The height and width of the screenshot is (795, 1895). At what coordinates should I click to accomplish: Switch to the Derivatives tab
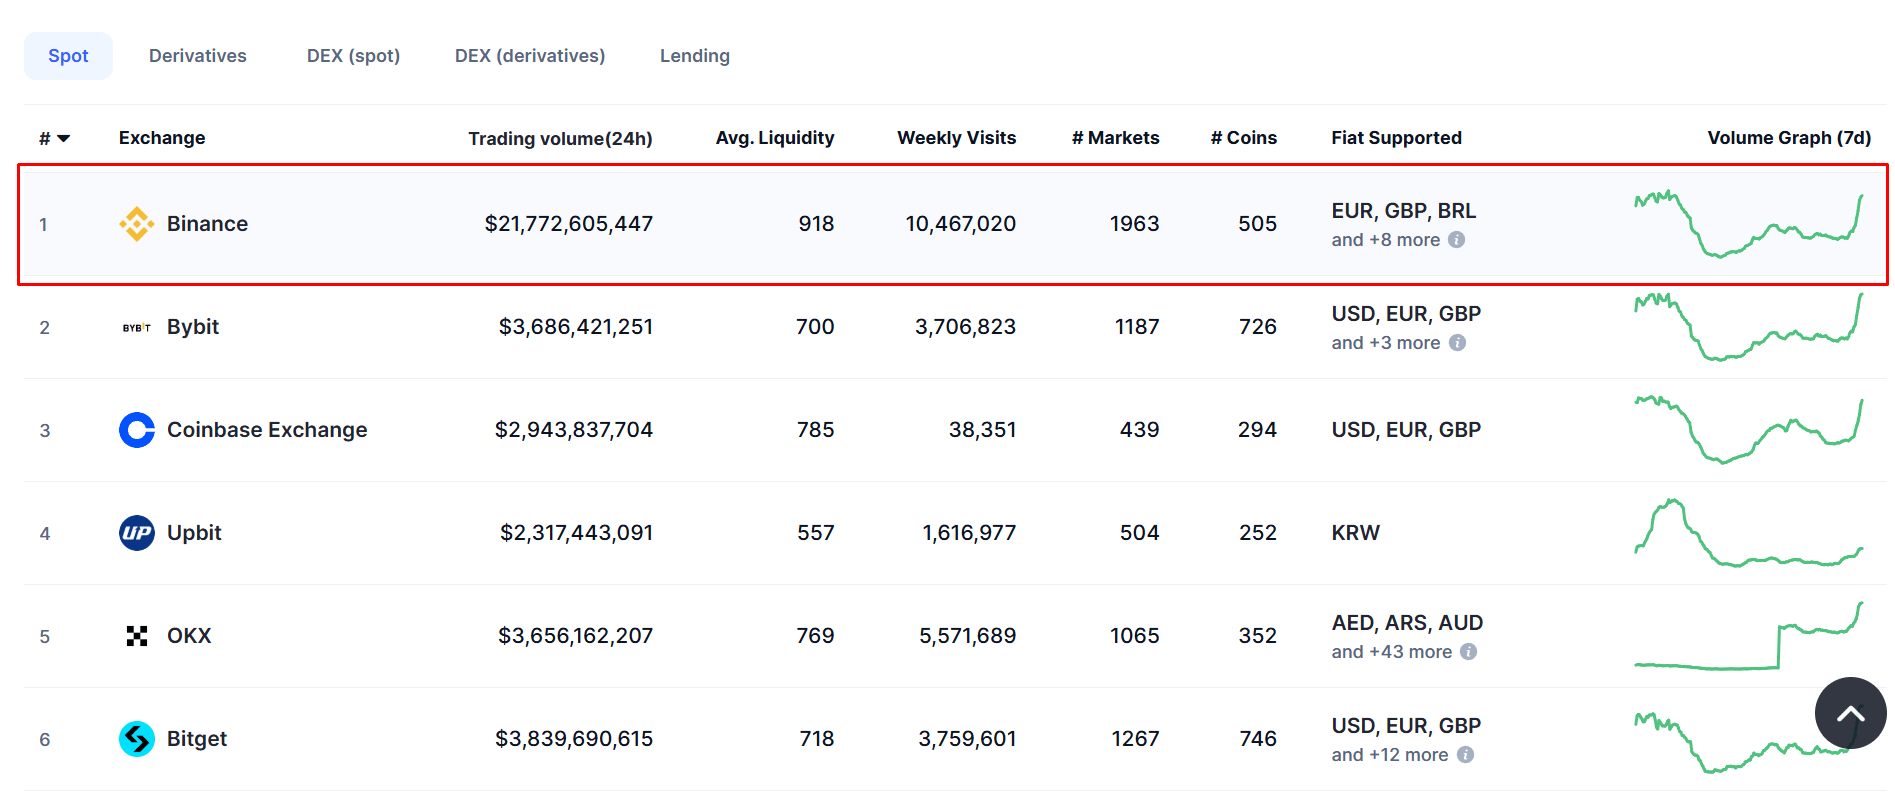(x=198, y=56)
